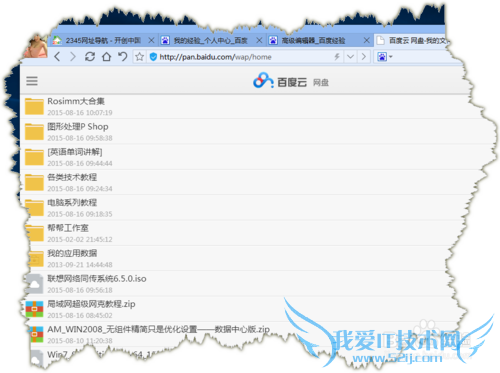Click zip archive icon of 局域网超级网克教程
This screenshot has height=373, width=500.
pos(34,309)
